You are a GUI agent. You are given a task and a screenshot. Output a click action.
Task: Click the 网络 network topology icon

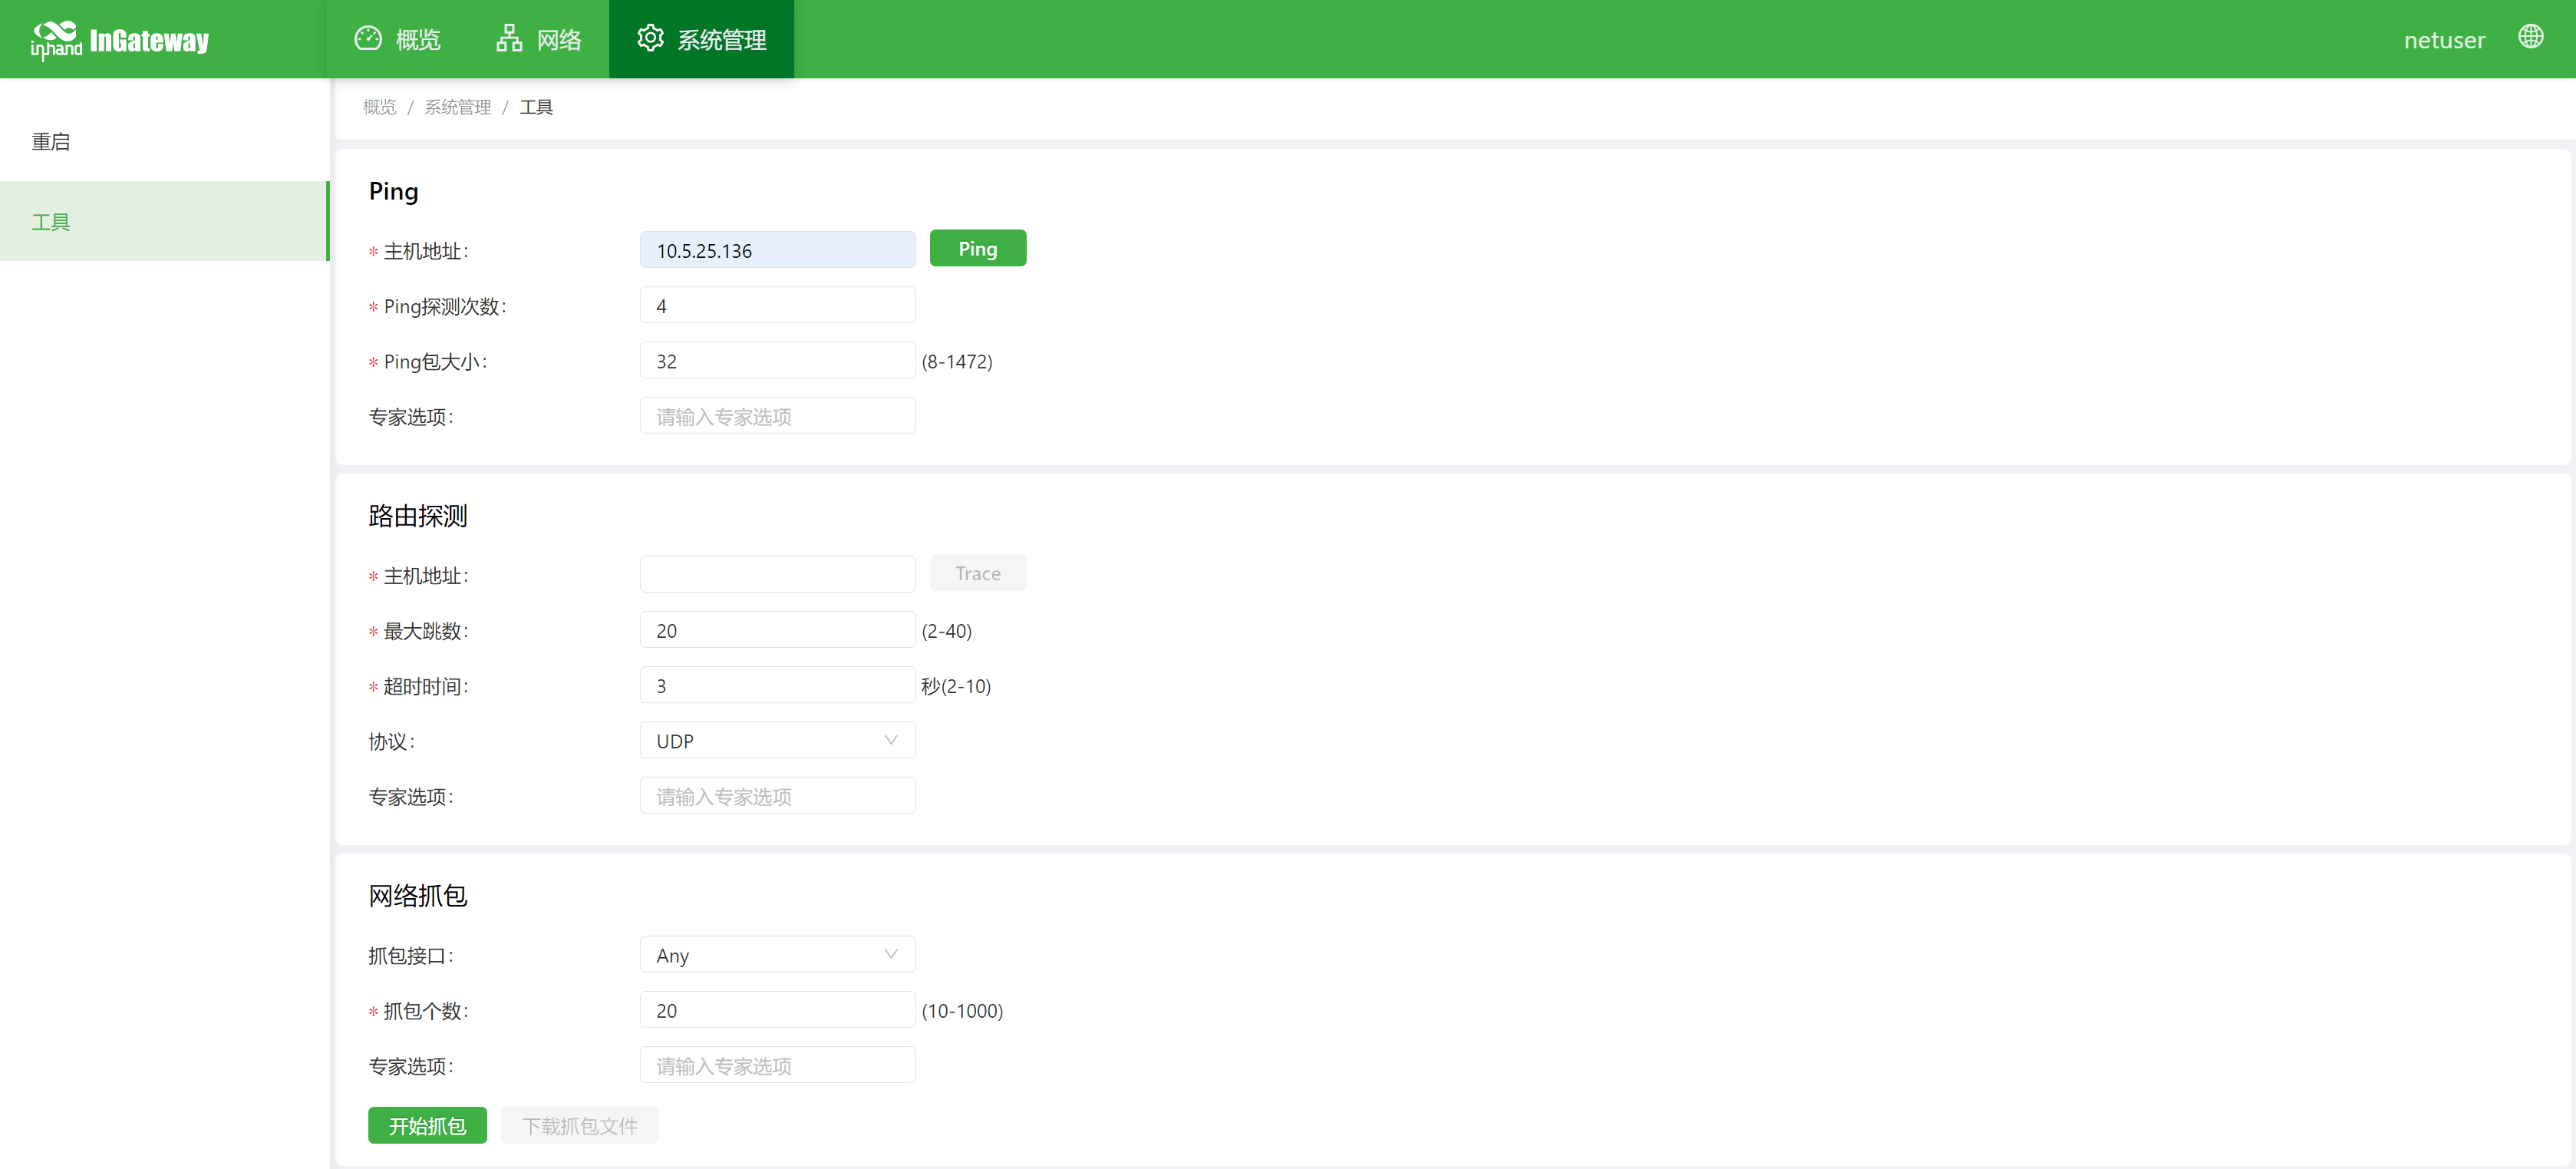tap(509, 38)
